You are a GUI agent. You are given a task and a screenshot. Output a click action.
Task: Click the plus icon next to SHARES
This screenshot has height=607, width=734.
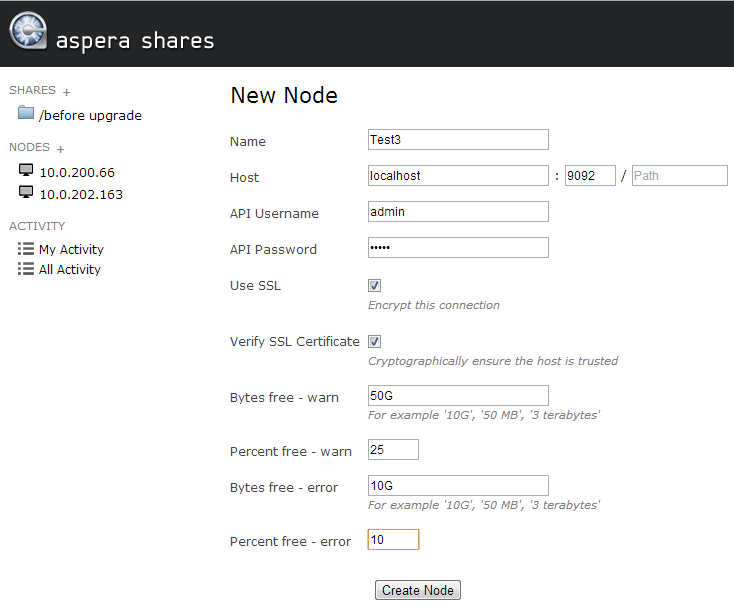coord(67,92)
